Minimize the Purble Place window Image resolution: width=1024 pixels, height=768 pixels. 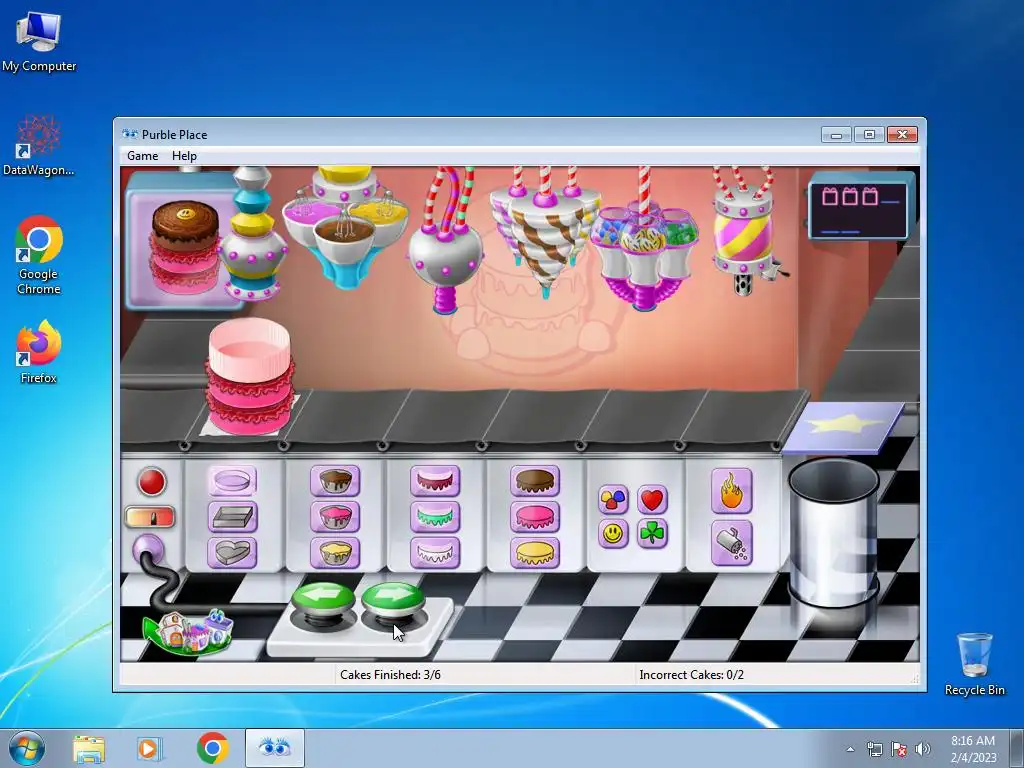(x=837, y=135)
